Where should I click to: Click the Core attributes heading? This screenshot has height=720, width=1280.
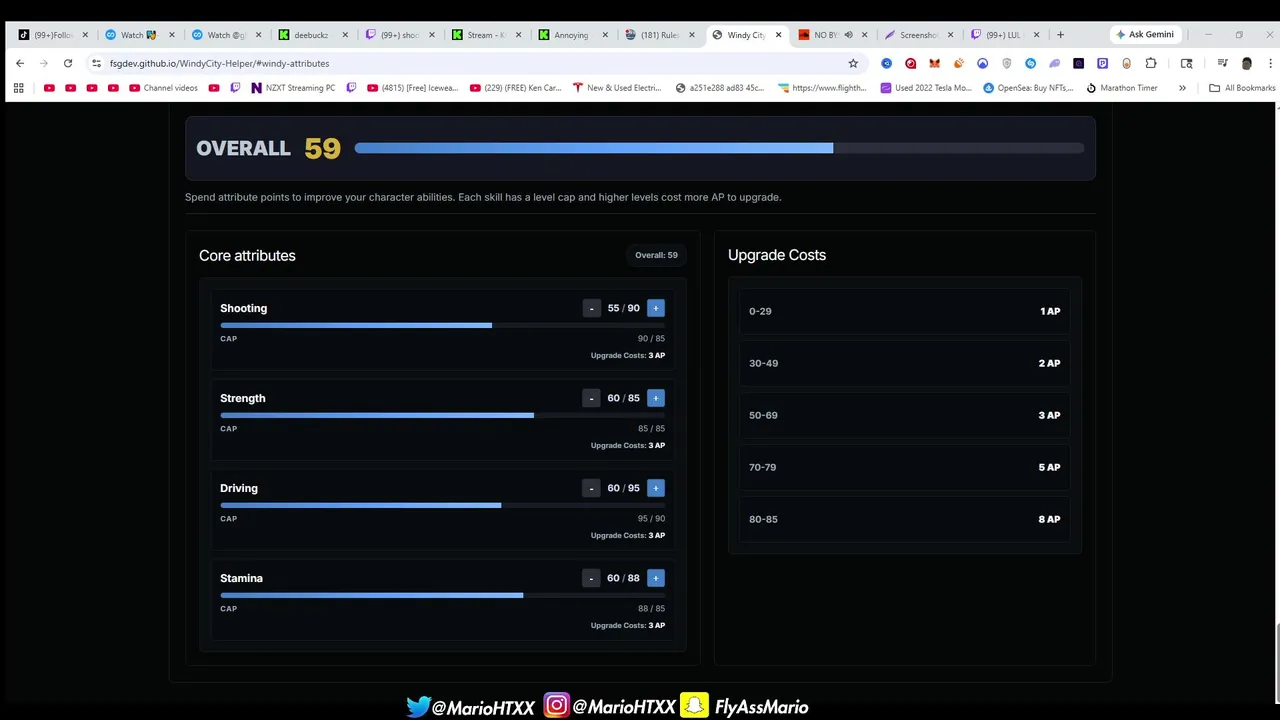(x=247, y=256)
